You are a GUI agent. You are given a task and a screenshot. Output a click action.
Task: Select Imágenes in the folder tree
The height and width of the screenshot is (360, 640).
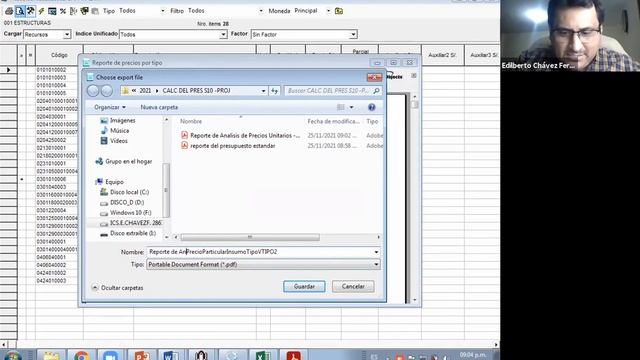pos(118,120)
